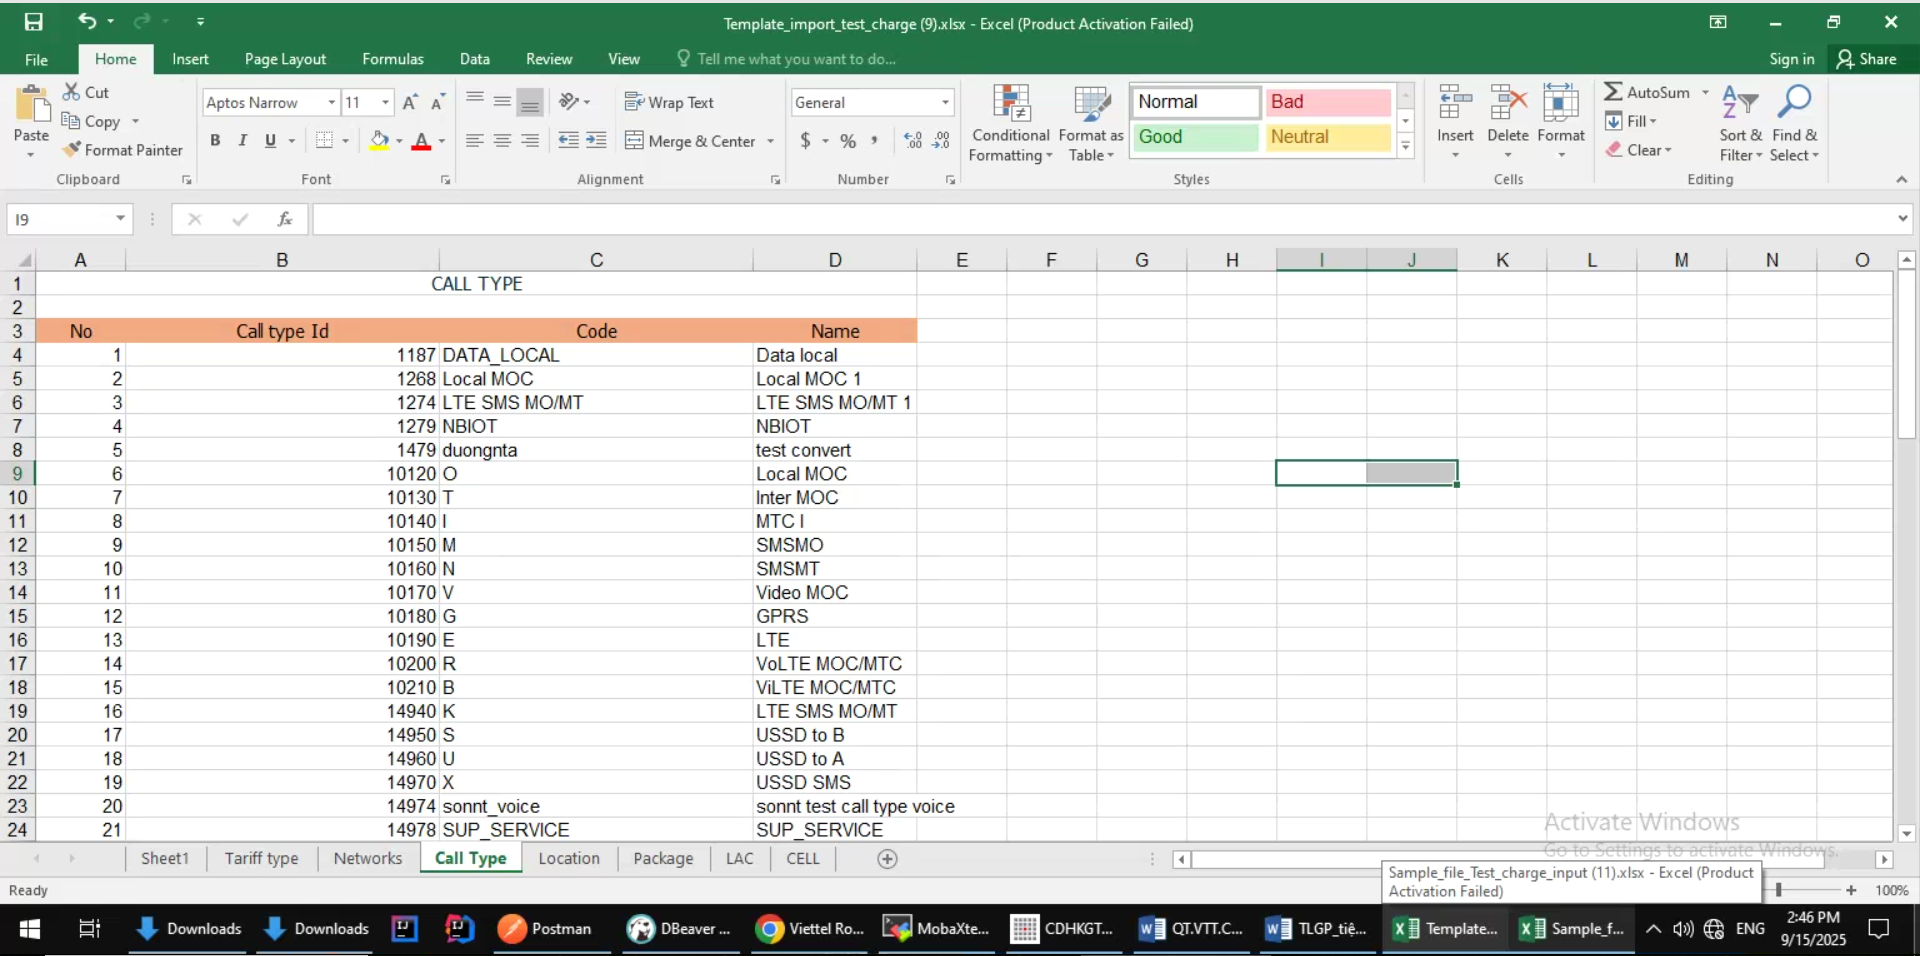Image resolution: width=1920 pixels, height=956 pixels.
Task: Open Postman from the taskbar
Action: pyautogui.click(x=545, y=929)
